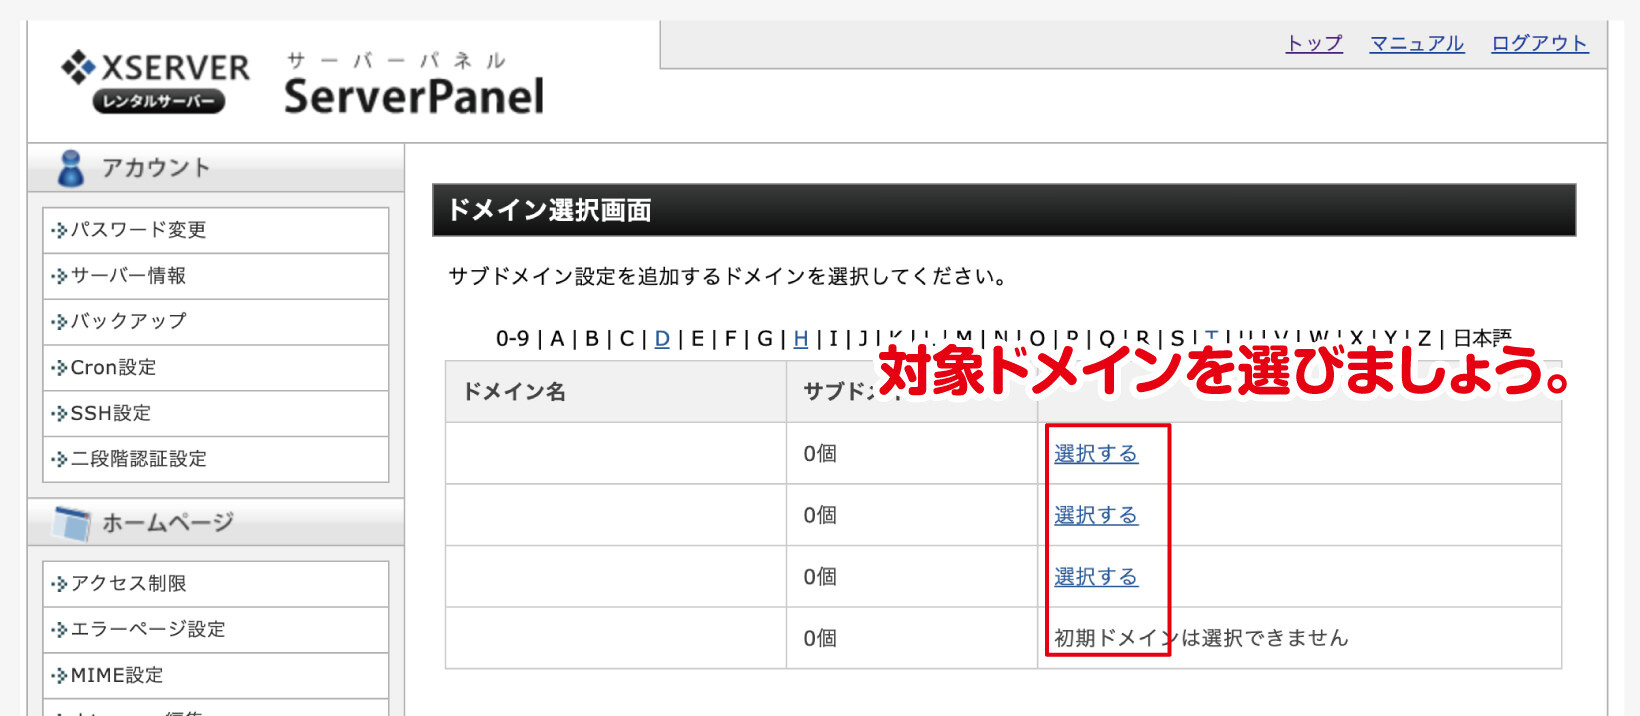Click the XSERVER logo icon
The image size is (1640, 716).
tap(78, 67)
